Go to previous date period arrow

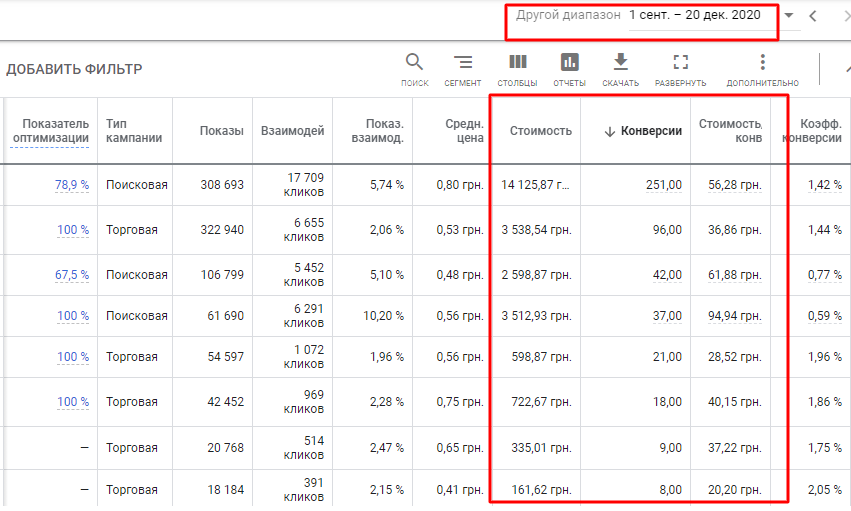[x=812, y=16]
